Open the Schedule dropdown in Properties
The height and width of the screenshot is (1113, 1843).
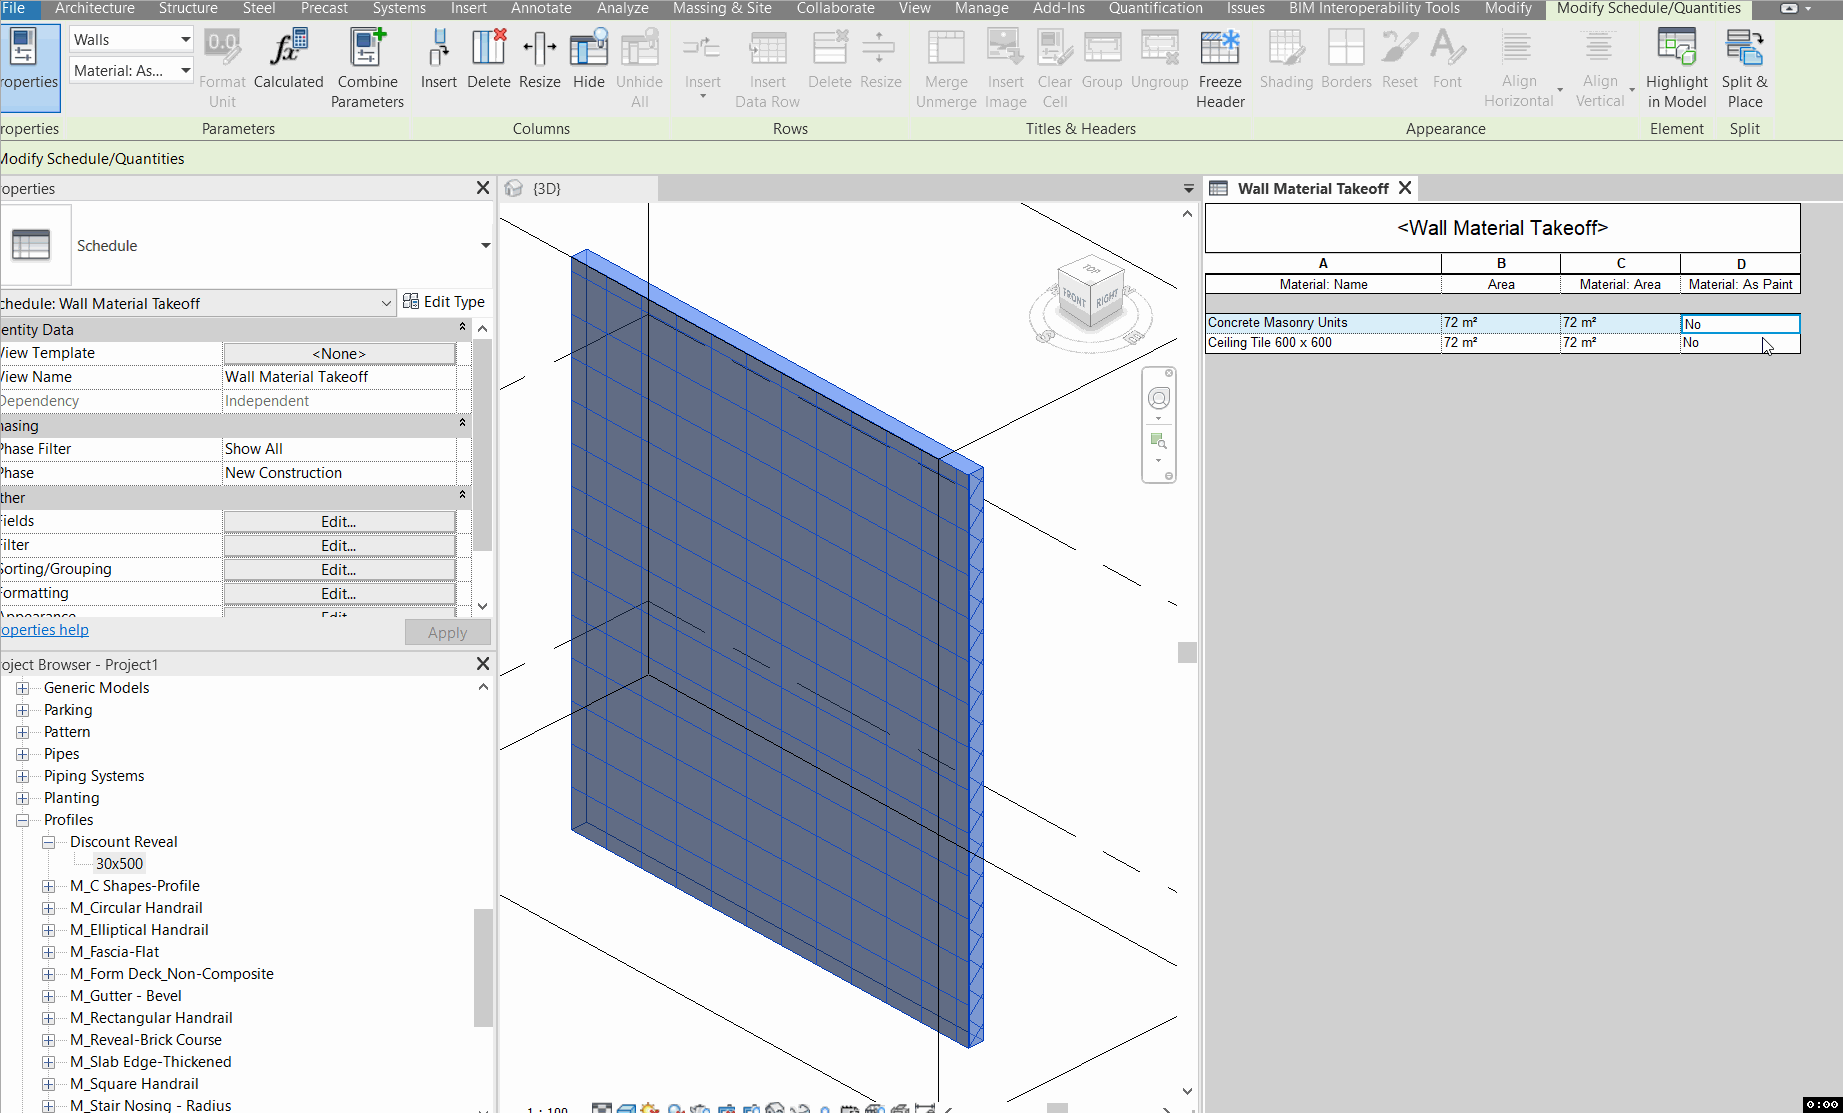pyautogui.click(x=485, y=245)
